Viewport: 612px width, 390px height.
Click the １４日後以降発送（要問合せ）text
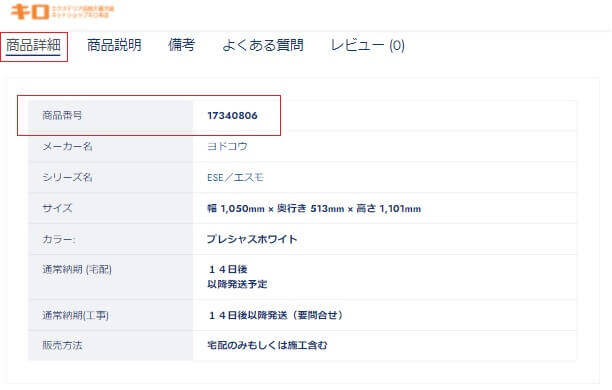276,315
